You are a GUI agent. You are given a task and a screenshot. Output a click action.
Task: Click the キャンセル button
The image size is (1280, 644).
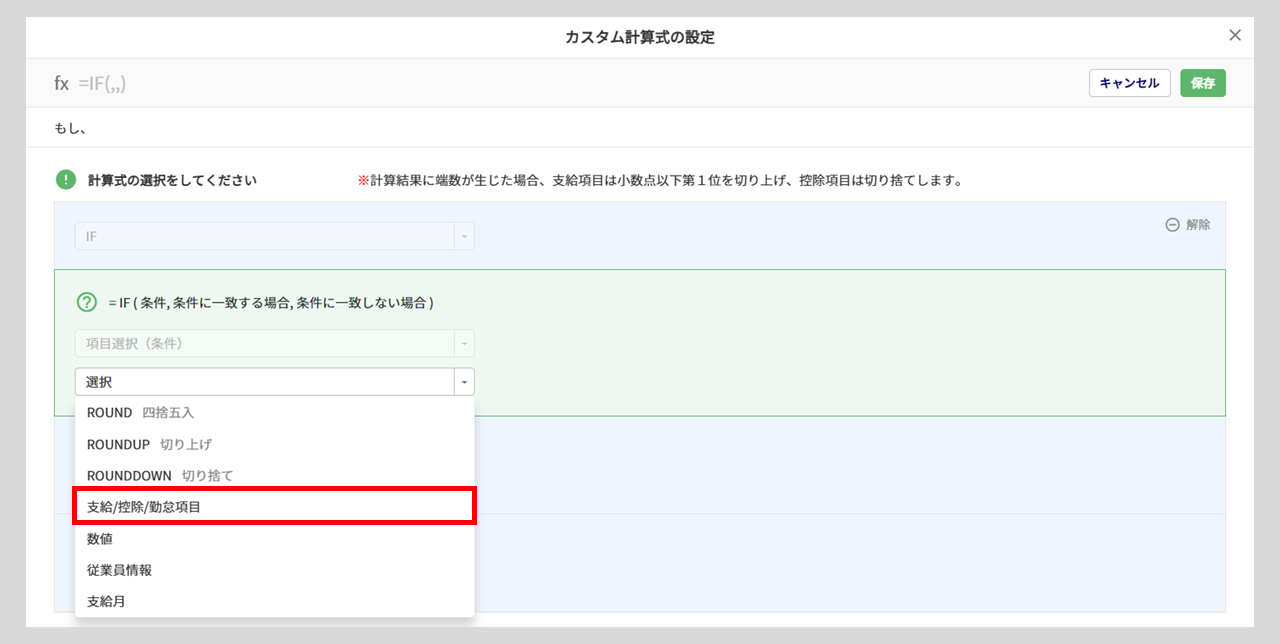(1129, 83)
